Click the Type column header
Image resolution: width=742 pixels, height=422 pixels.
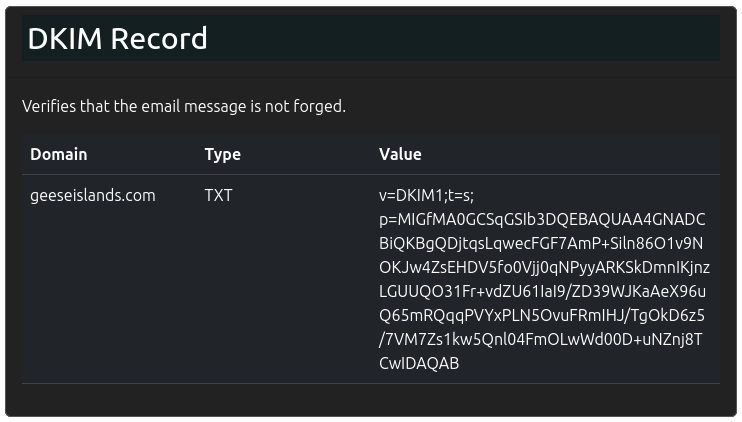(222, 154)
